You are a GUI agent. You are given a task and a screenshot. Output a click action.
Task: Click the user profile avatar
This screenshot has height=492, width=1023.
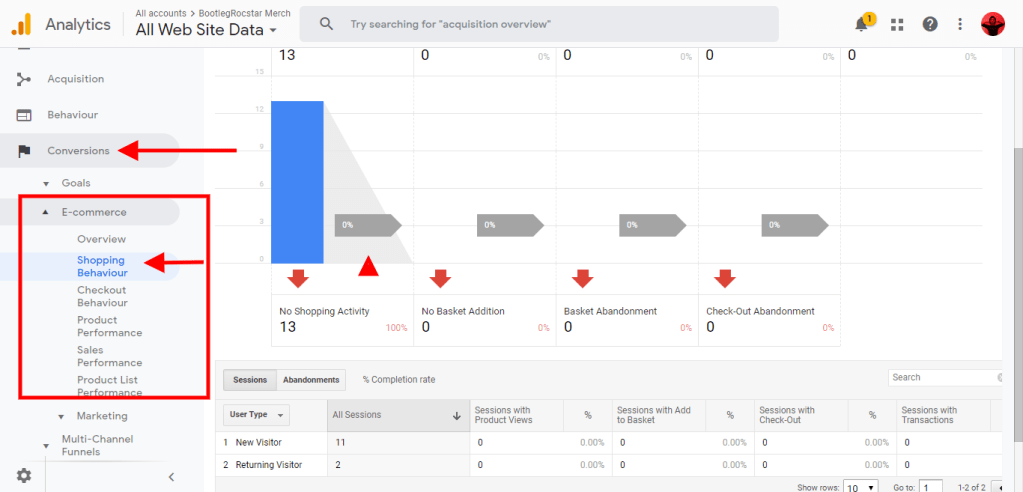993,24
